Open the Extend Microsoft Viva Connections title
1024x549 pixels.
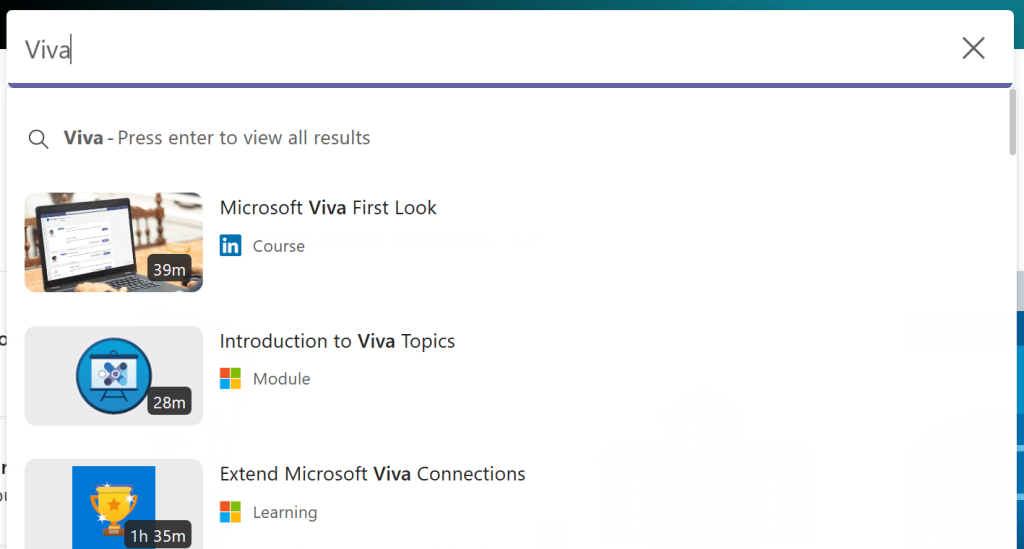coord(372,474)
